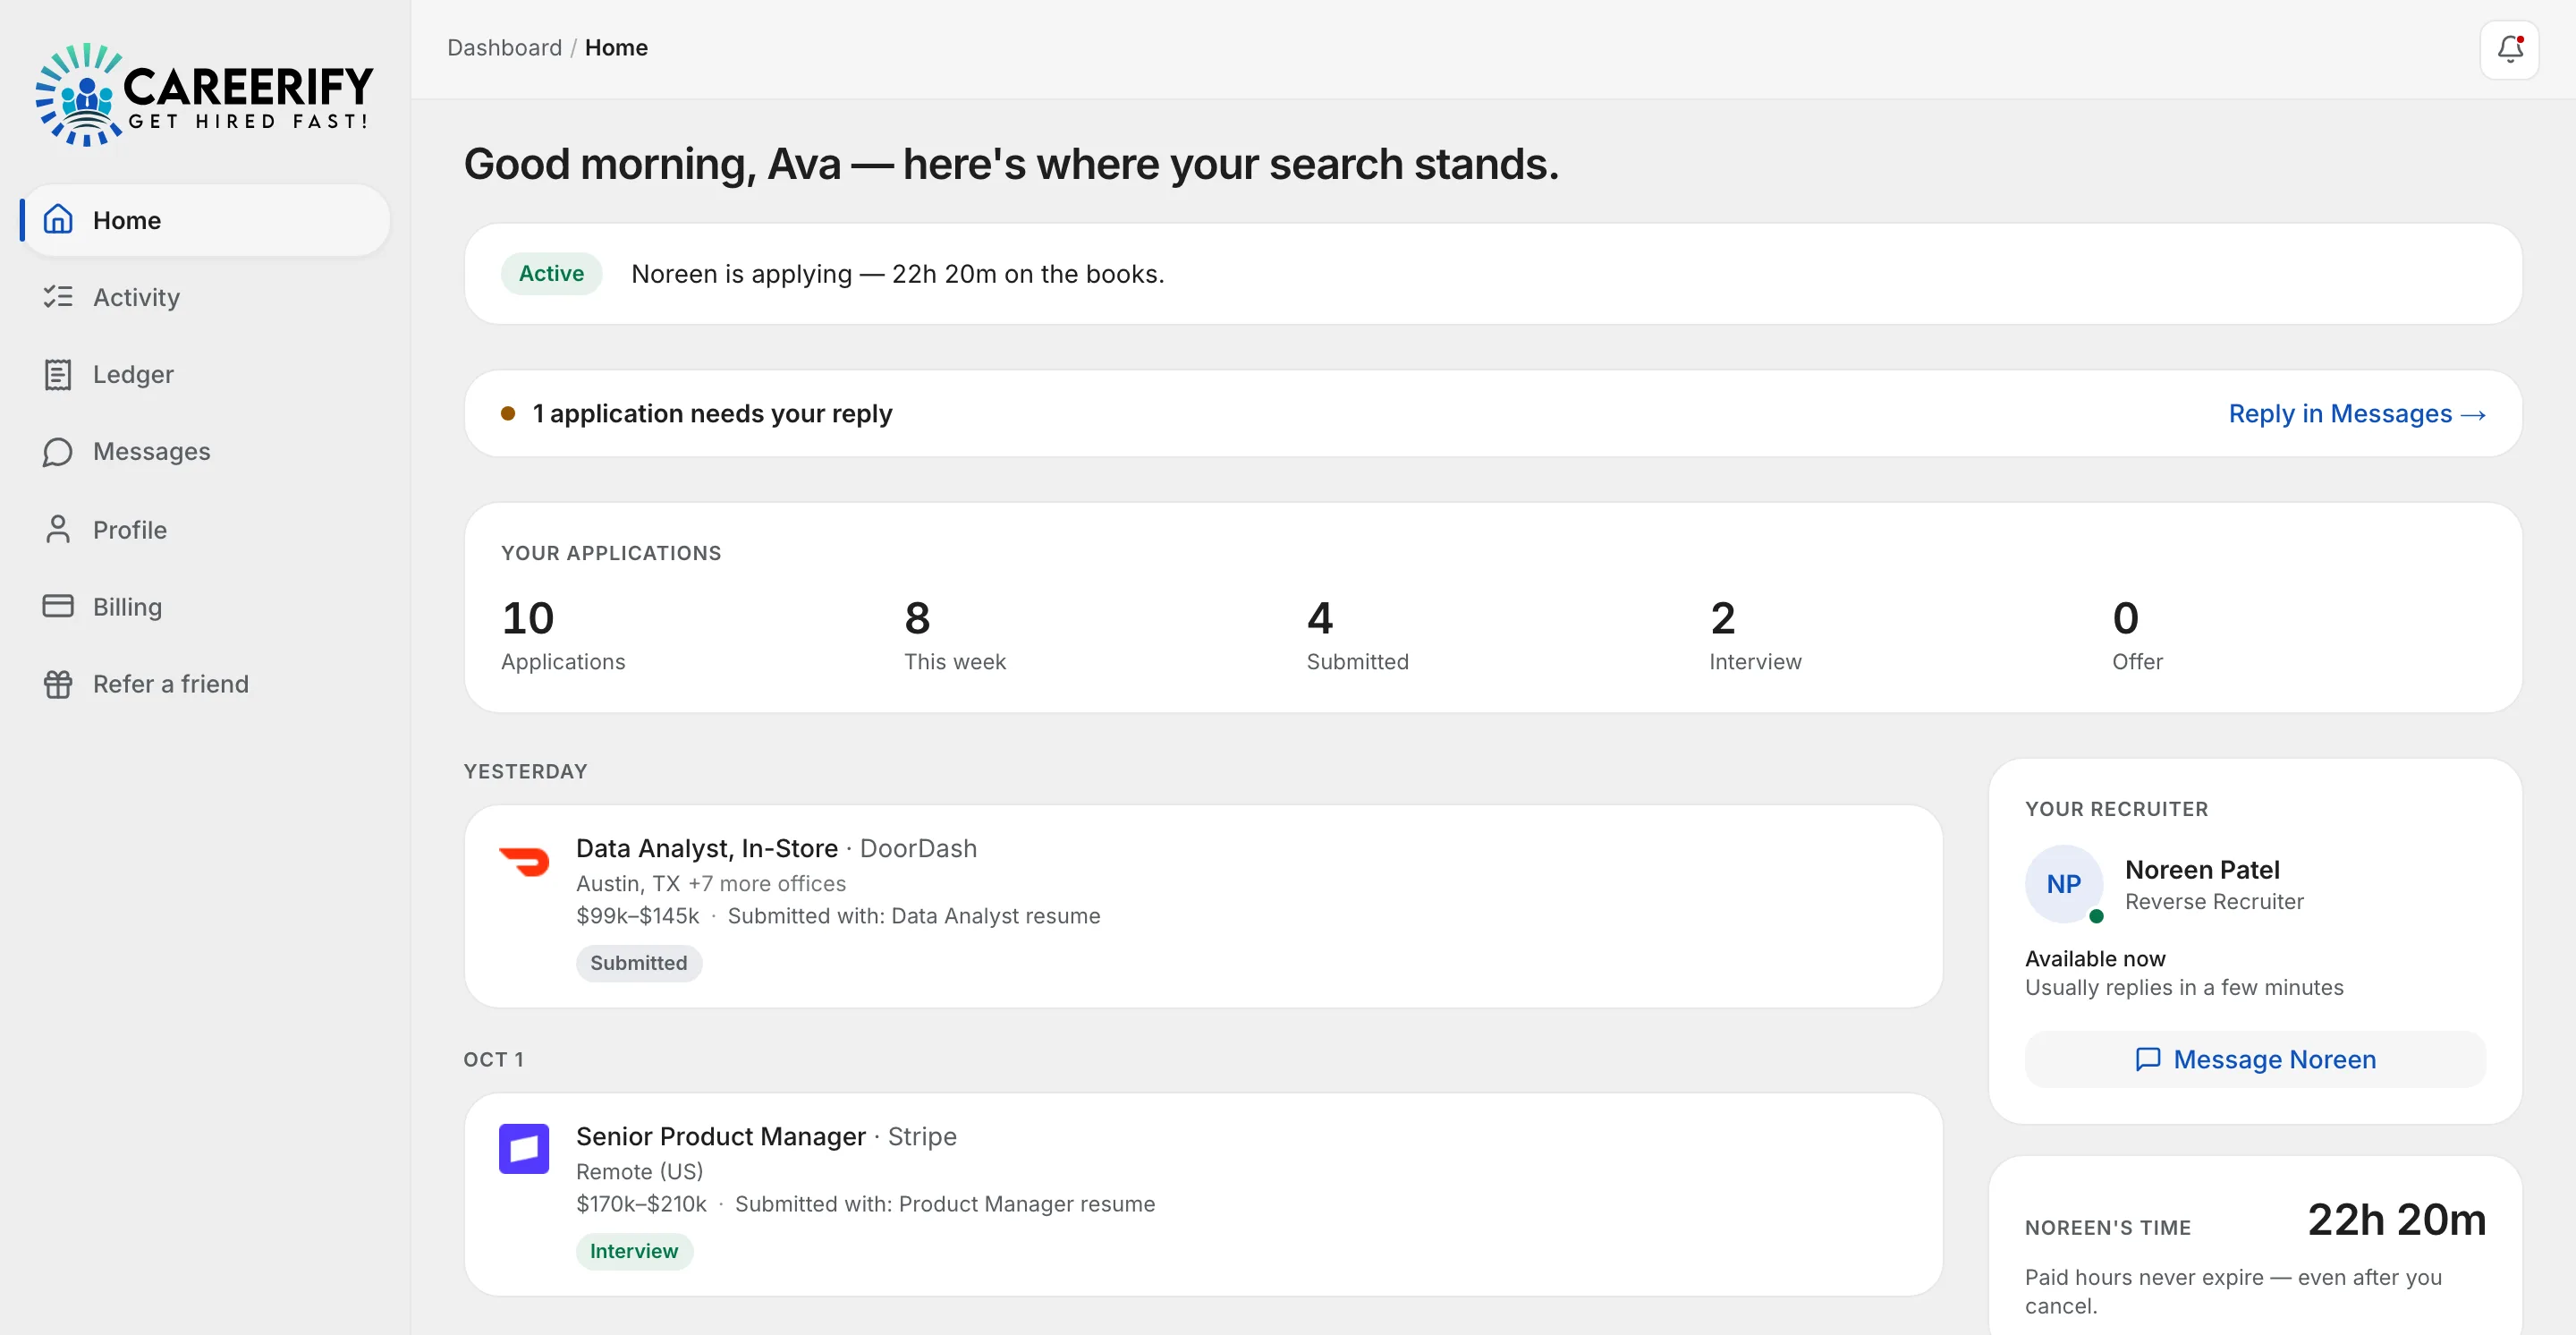Open the Ledger menu item

pos(204,374)
